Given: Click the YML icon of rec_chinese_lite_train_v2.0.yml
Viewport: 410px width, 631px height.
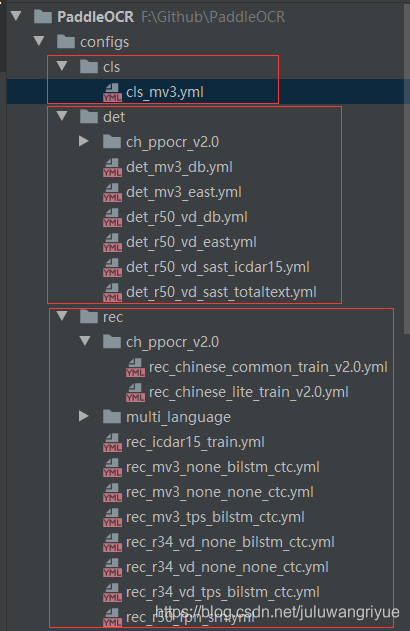Looking at the screenshot, I should pos(135,392).
